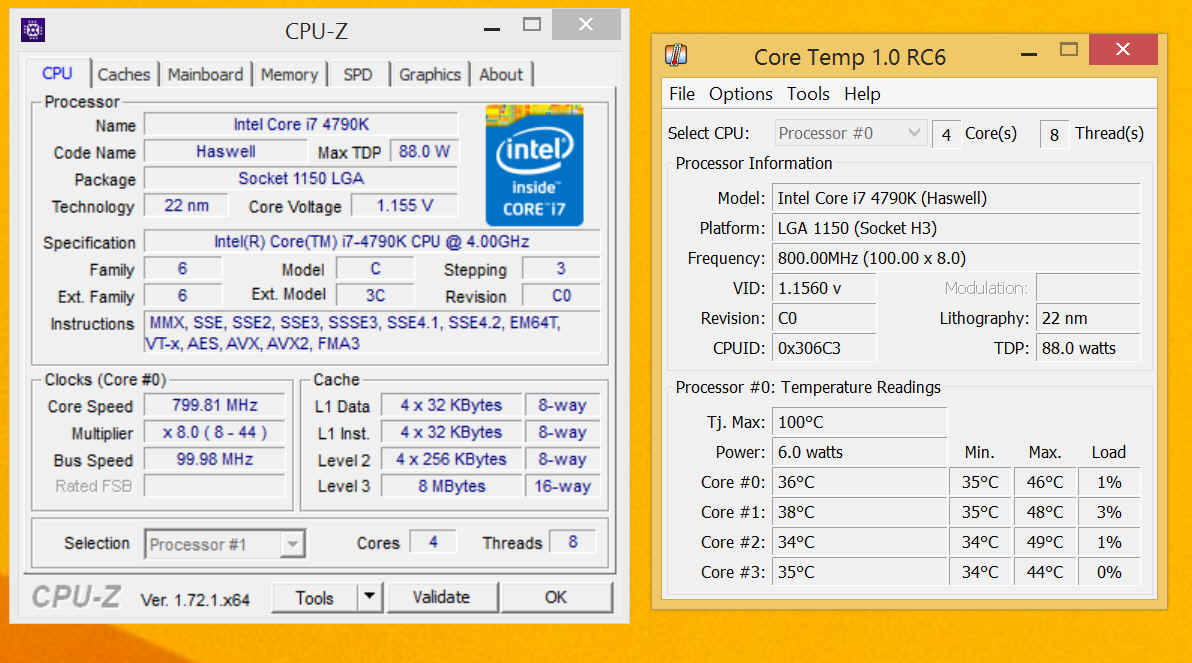The height and width of the screenshot is (663, 1192).
Task: Click the Core #2 max temperature '49°C'
Action: click(x=1045, y=542)
